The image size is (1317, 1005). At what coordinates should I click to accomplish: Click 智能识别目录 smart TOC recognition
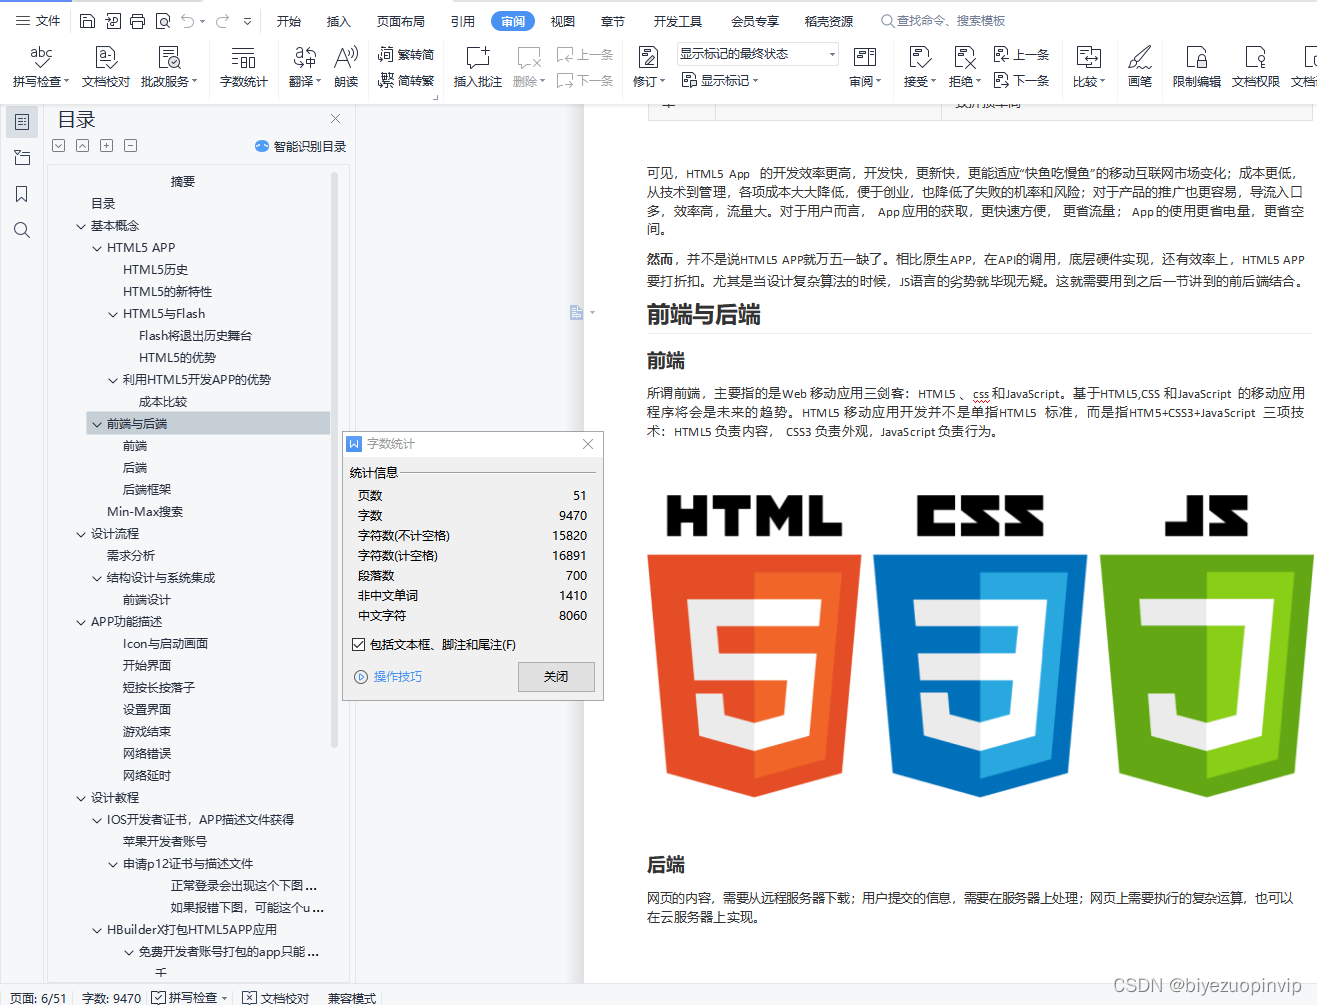point(301,146)
